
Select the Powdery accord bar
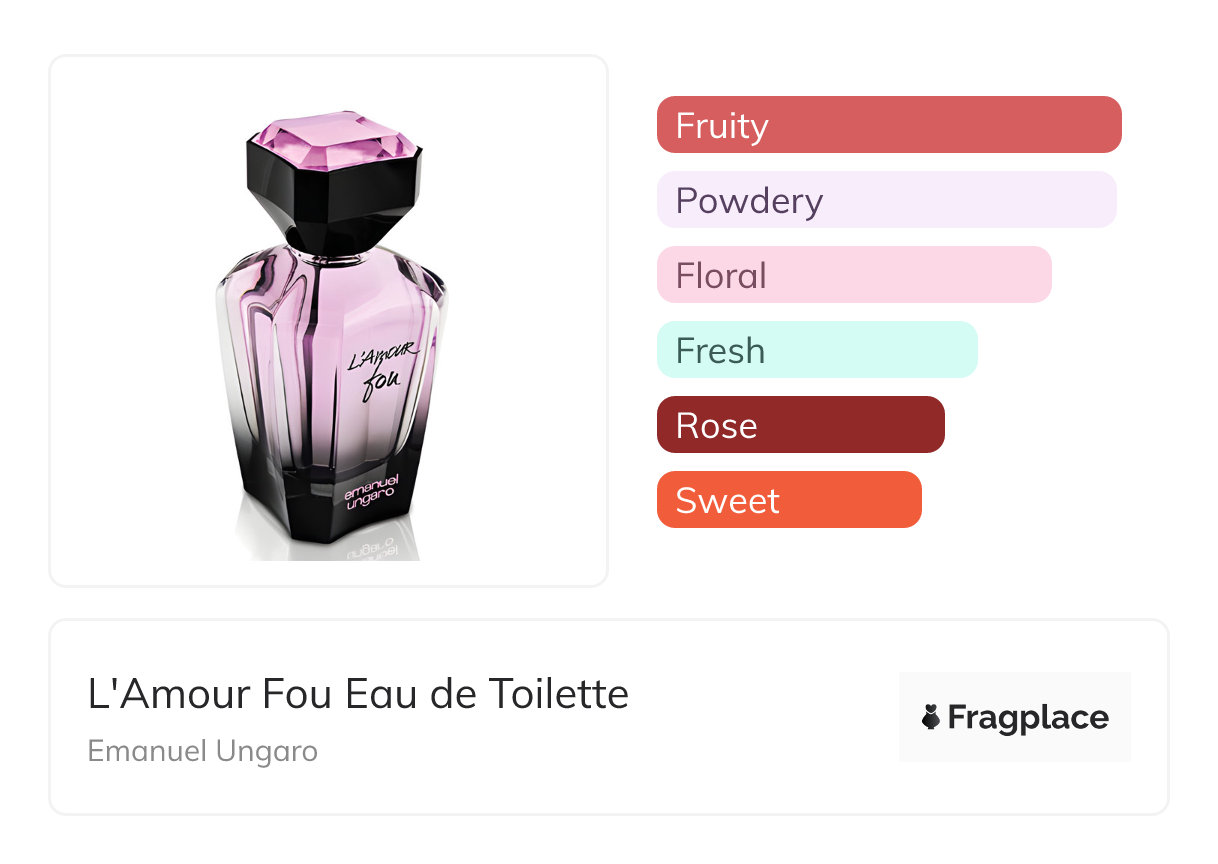(886, 200)
